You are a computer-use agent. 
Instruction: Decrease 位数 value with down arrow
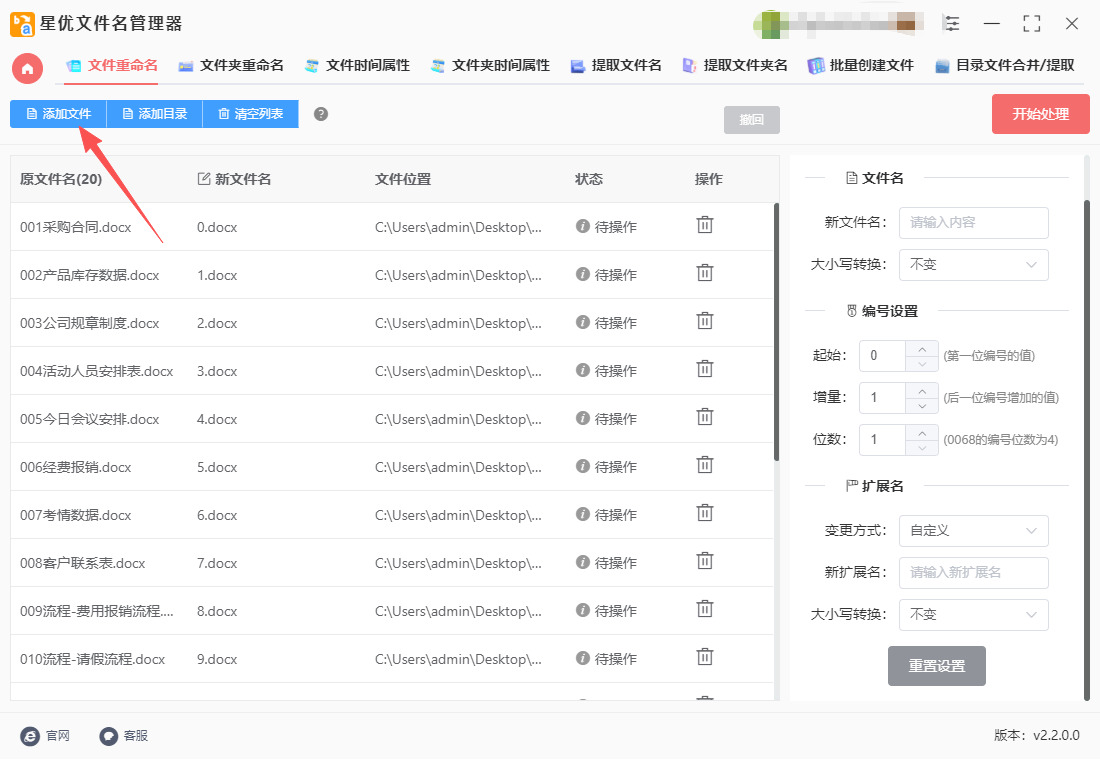point(922,448)
